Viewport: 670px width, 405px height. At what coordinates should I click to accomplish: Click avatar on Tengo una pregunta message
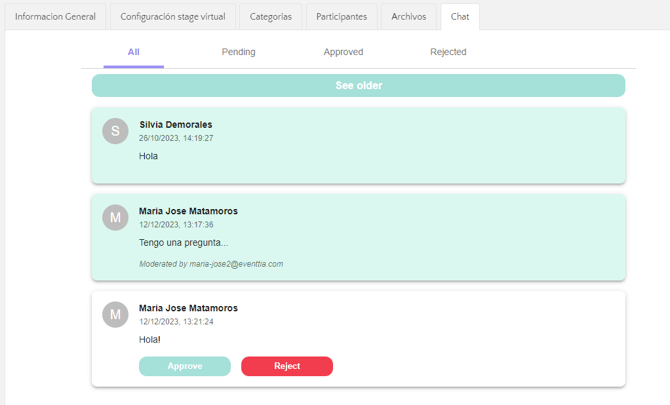coord(115,217)
